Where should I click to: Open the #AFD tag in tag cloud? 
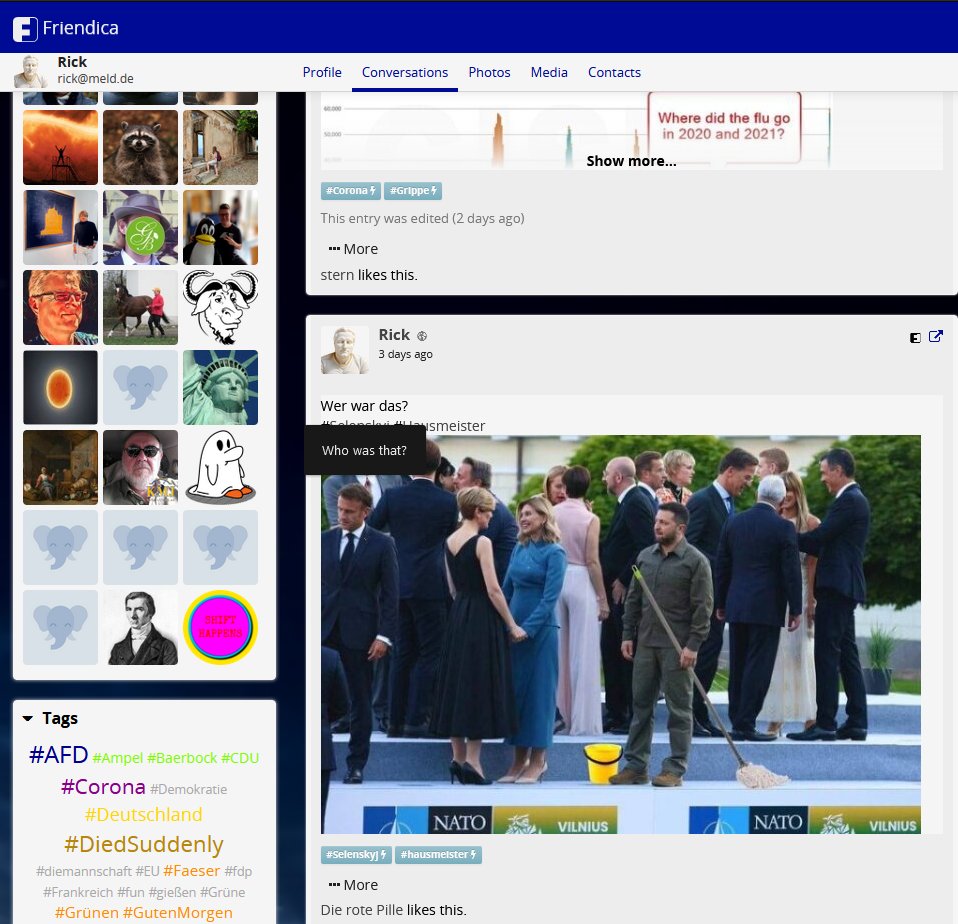pyautogui.click(x=59, y=755)
